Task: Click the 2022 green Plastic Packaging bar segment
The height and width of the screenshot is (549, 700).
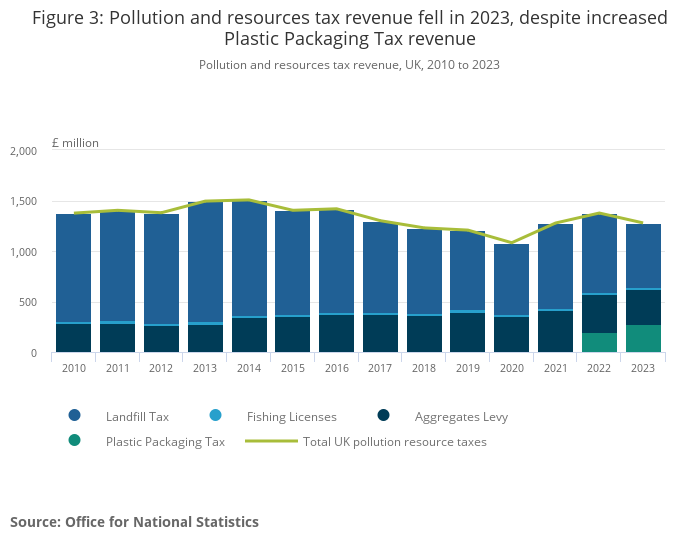Action: click(599, 343)
